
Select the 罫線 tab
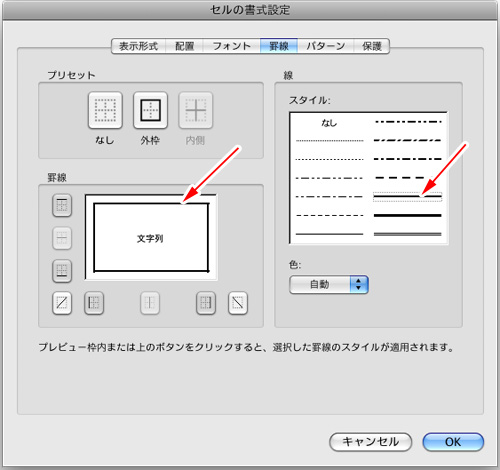point(279,46)
